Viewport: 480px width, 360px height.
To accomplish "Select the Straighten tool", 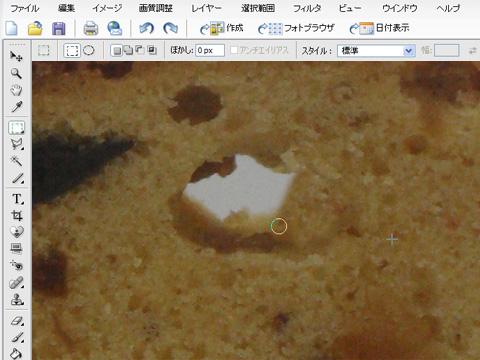I will coord(16,248).
